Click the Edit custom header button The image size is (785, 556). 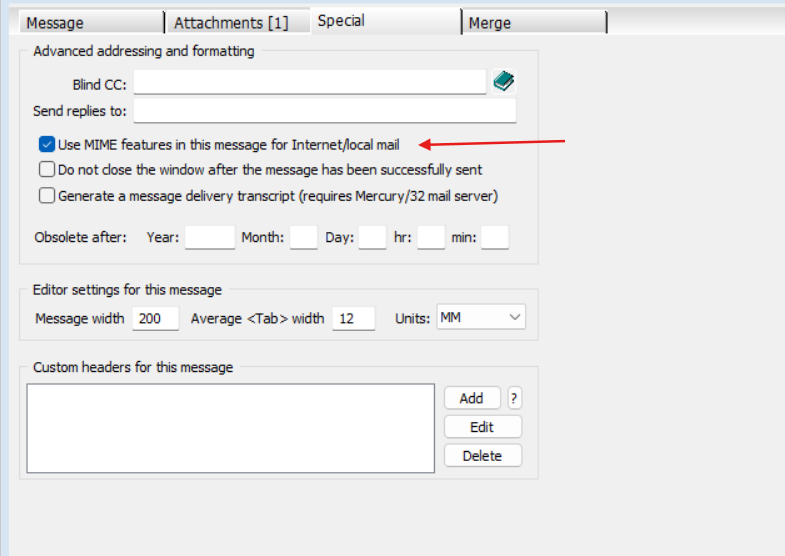[483, 427]
